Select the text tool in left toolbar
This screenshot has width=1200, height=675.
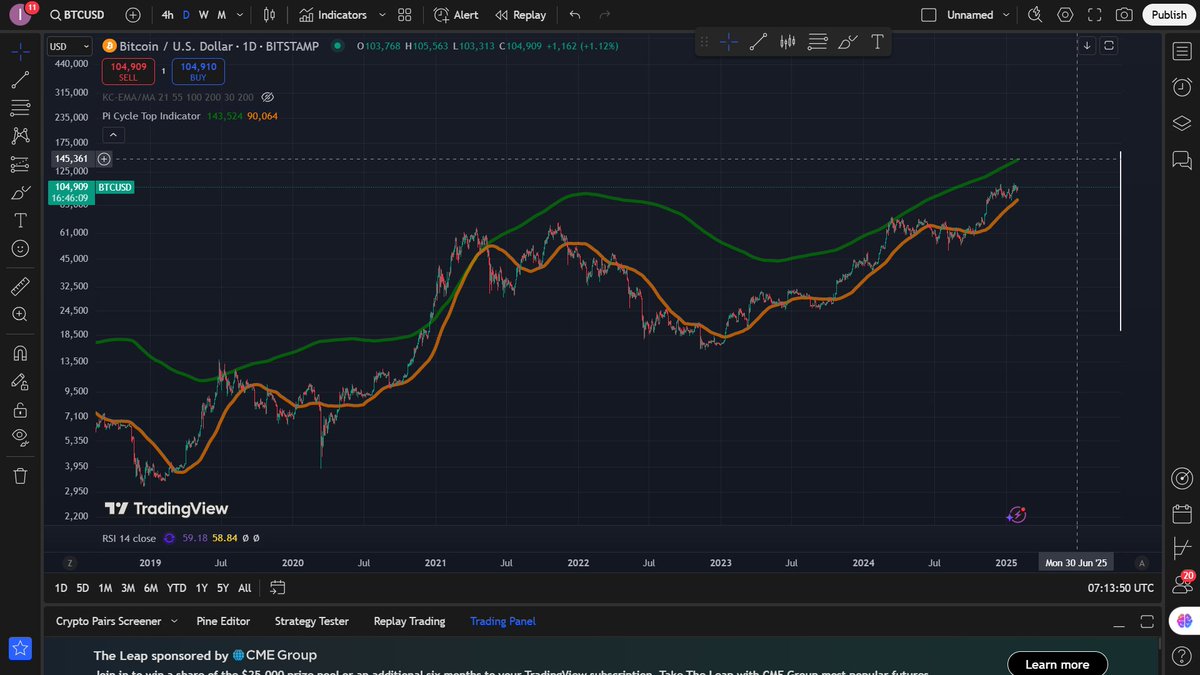pos(20,220)
